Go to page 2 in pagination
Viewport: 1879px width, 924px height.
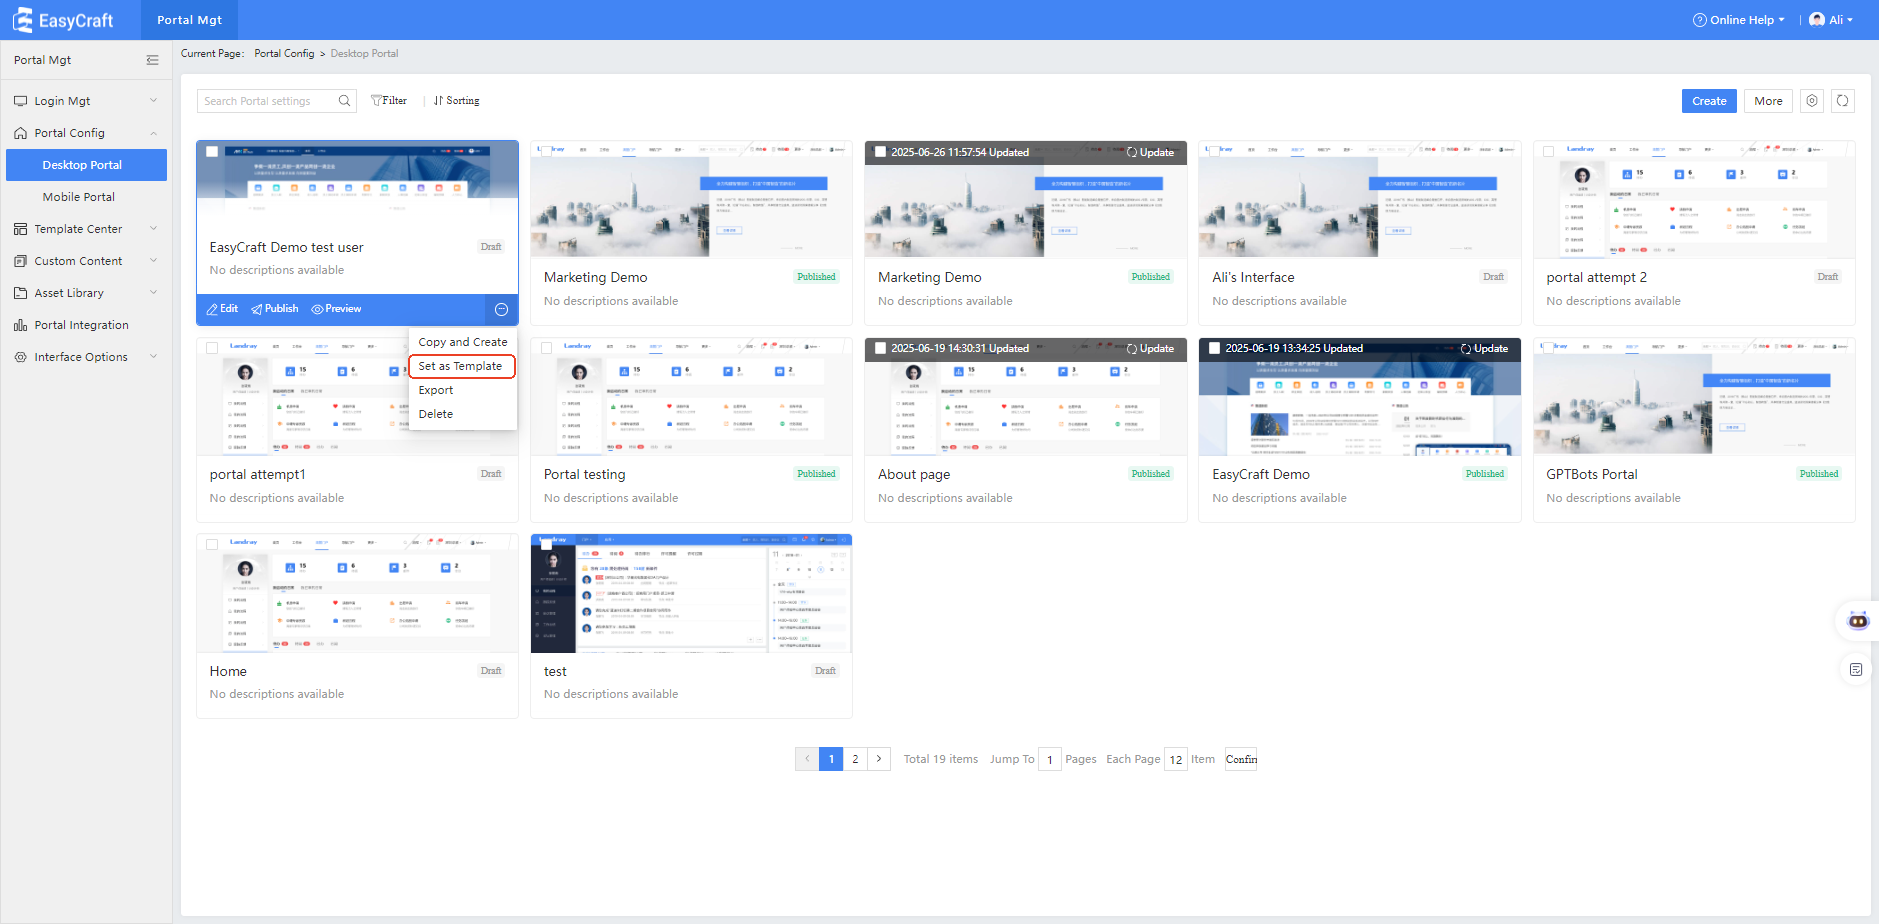click(855, 759)
